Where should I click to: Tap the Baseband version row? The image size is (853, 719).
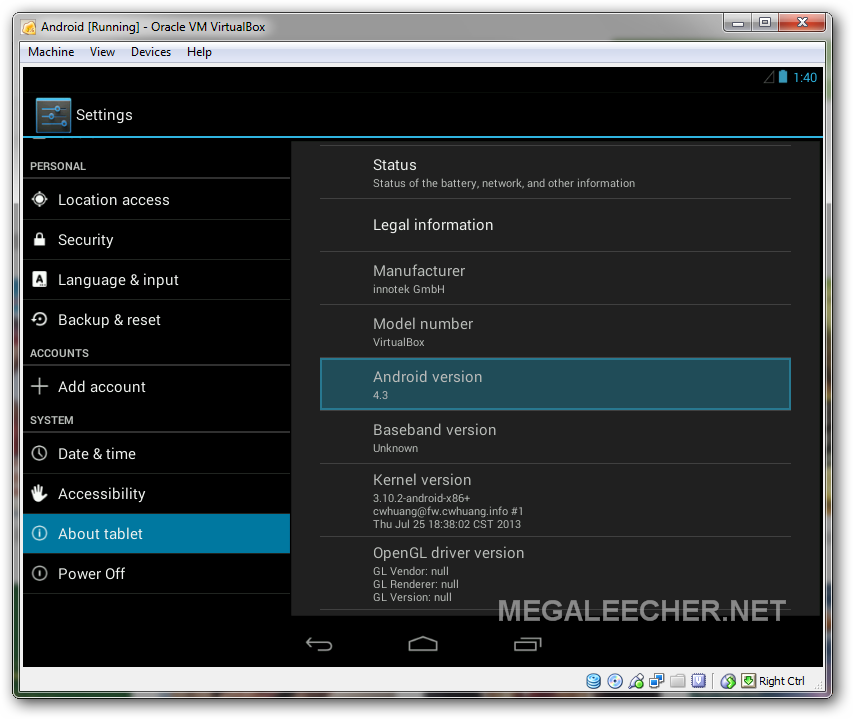[555, 437]
